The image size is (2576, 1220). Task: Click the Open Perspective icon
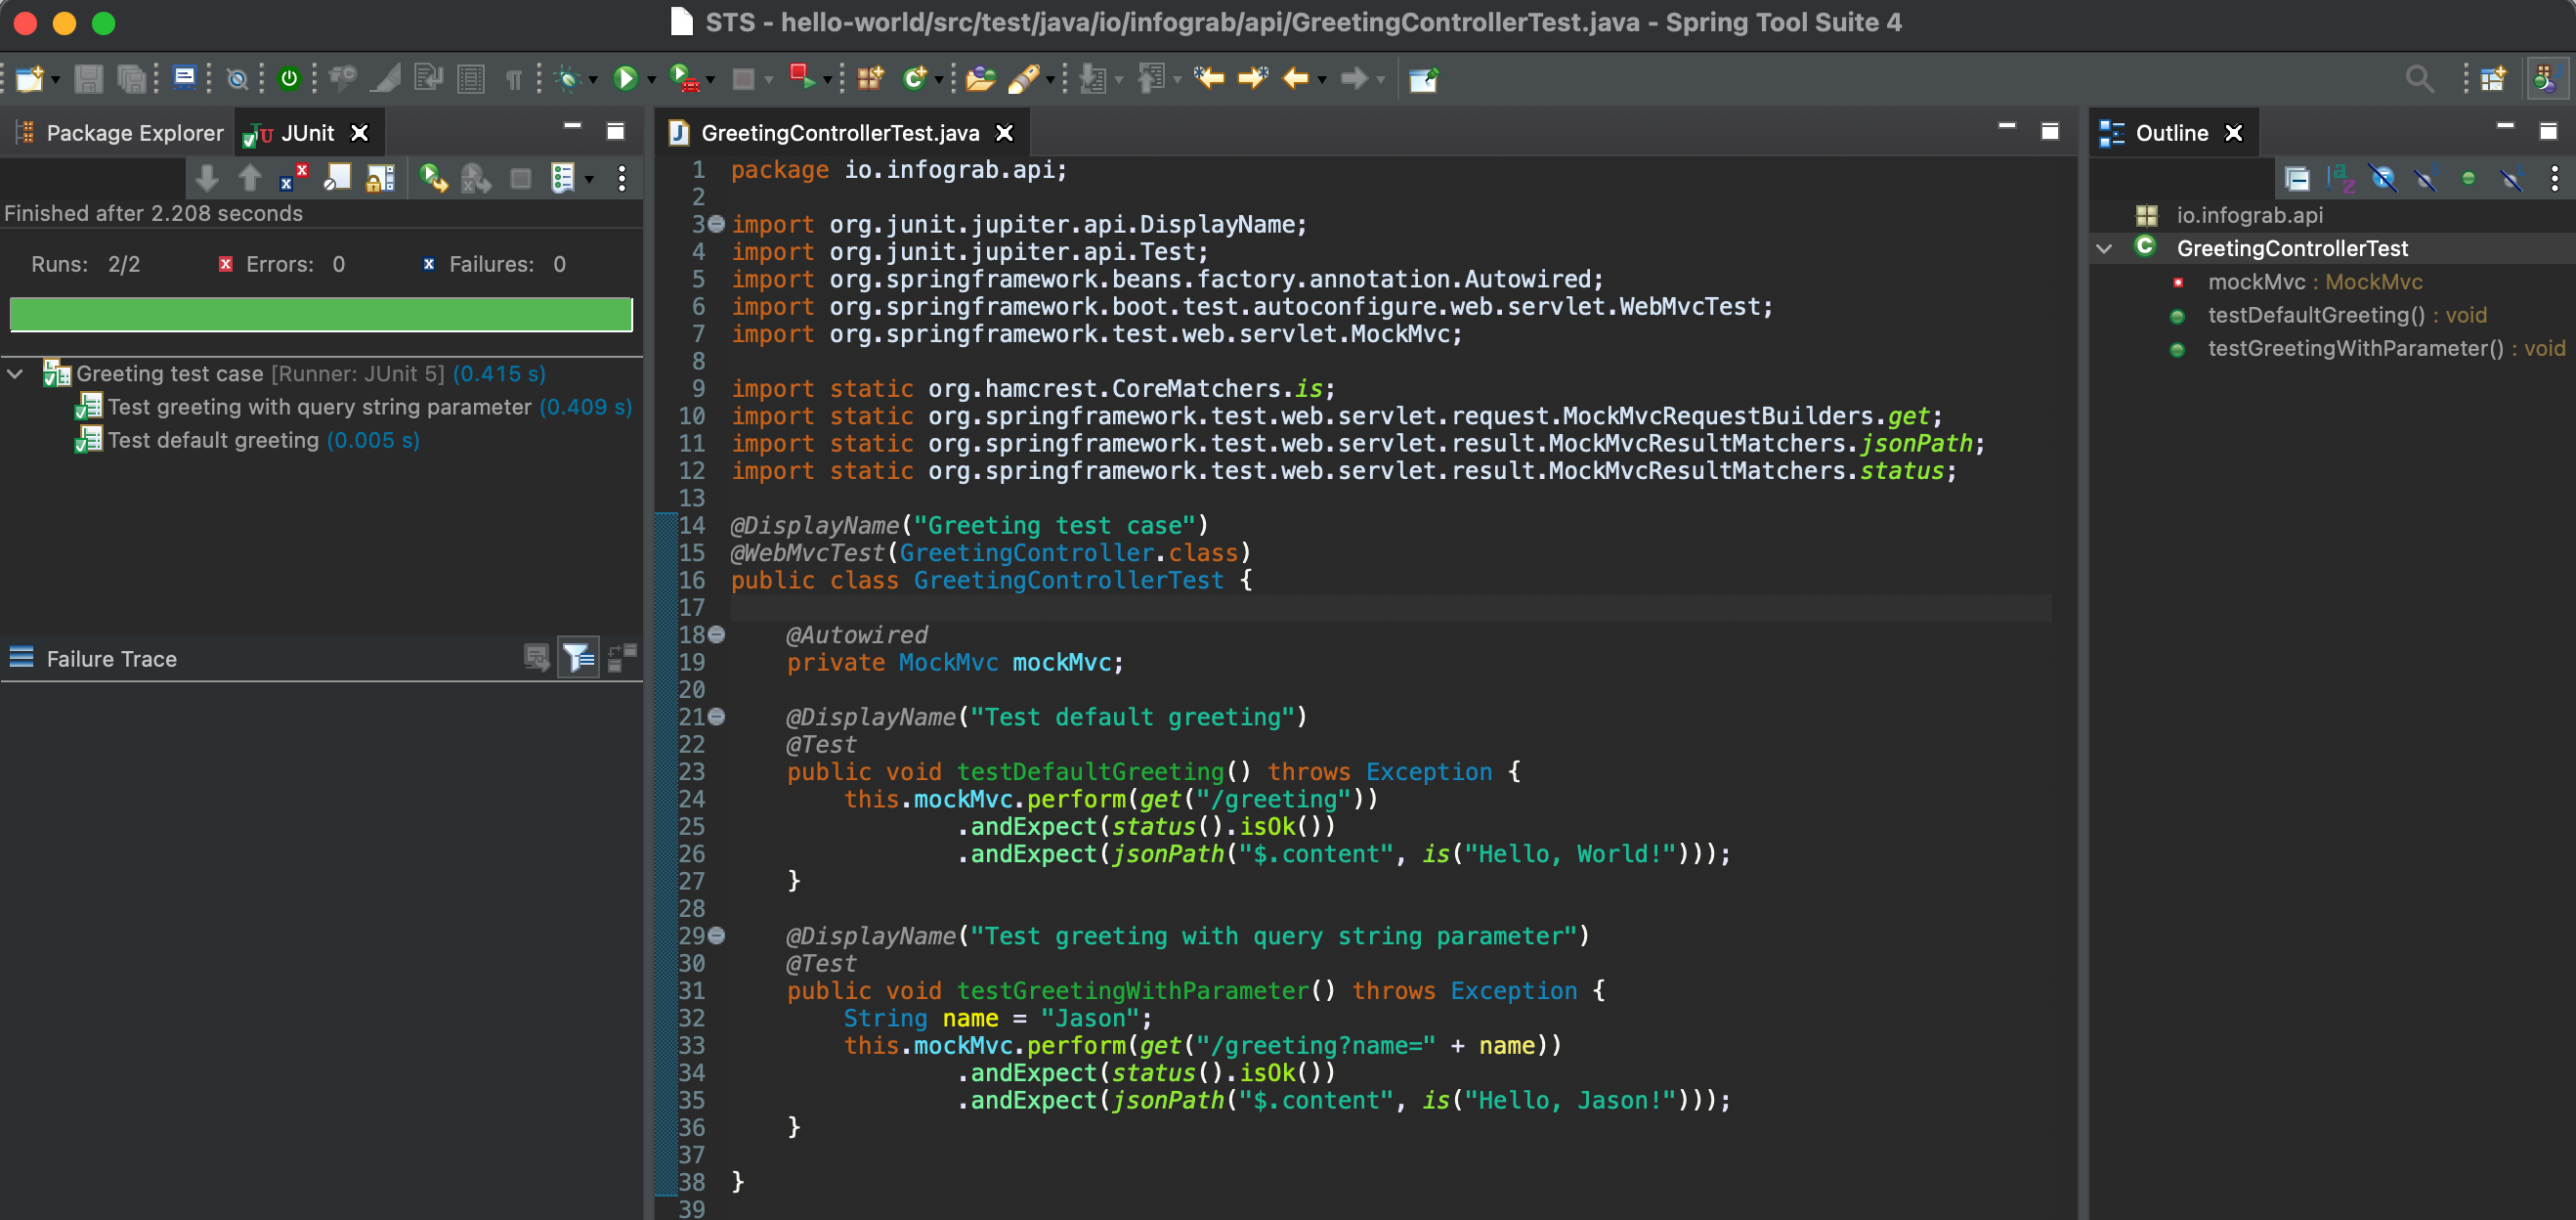(x=2492, y=78)
